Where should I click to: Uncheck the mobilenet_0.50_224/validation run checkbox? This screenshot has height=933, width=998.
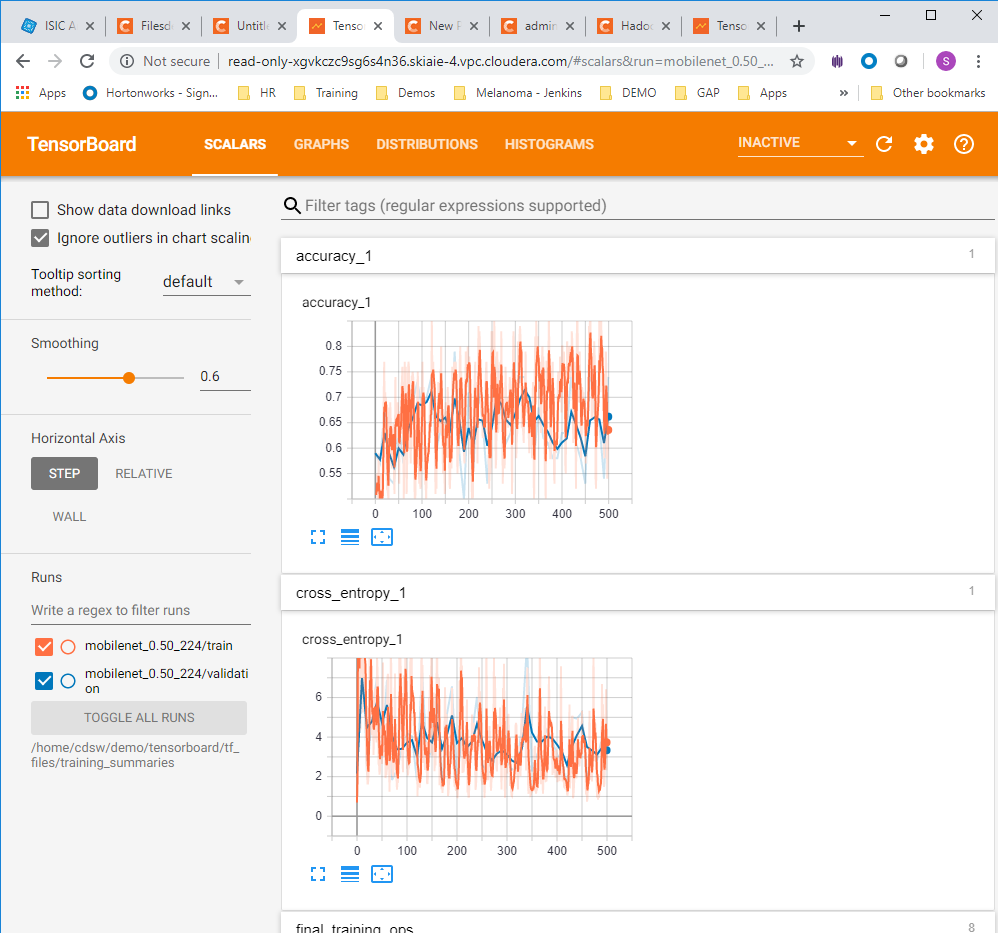coord(44,680)
